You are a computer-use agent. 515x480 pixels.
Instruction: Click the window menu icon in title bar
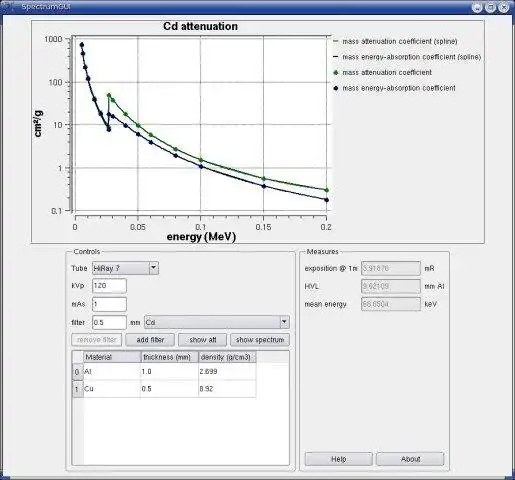8,6
